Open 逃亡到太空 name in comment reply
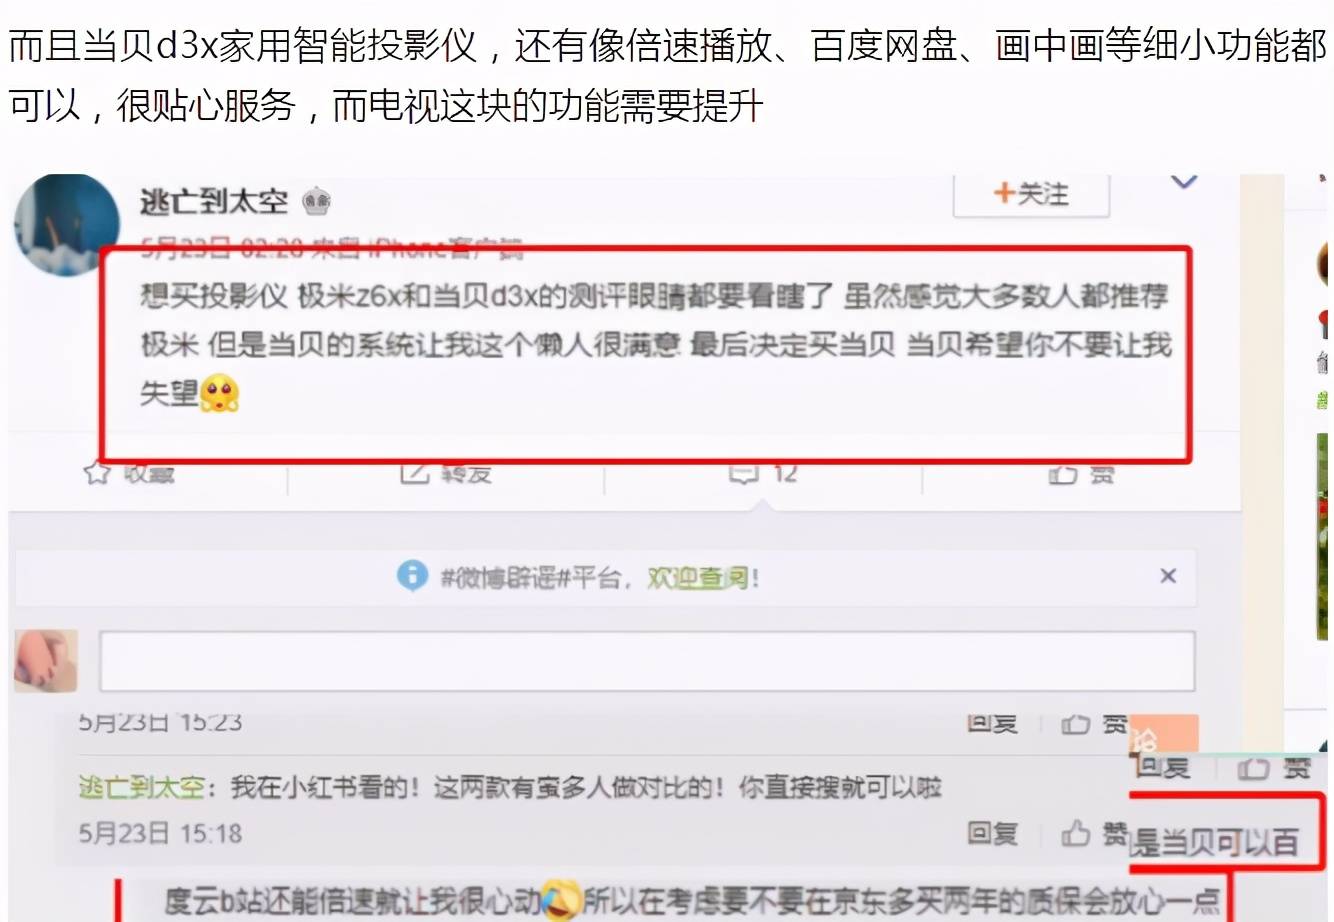The height and width of the screenshot is (922, 1334). point(142,787)
